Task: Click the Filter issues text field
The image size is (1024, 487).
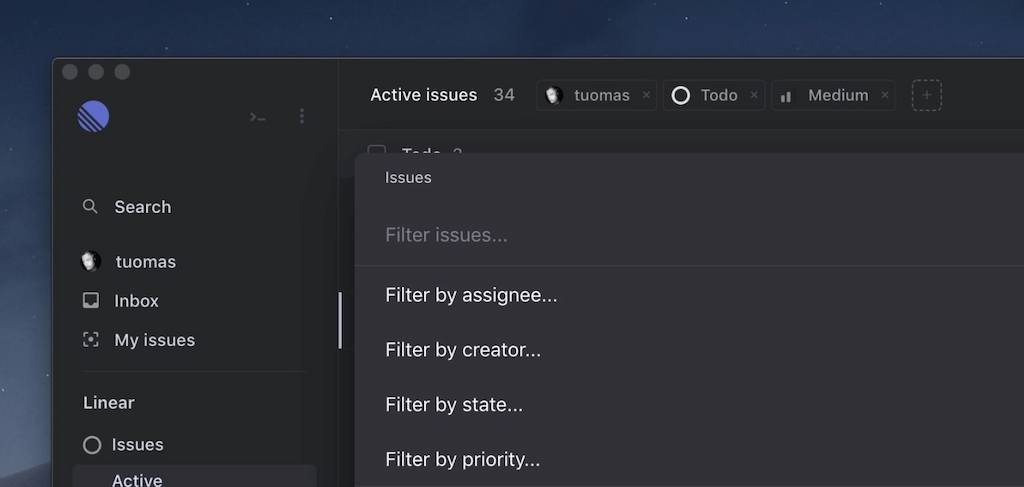Action: click(x=600, y=235)
